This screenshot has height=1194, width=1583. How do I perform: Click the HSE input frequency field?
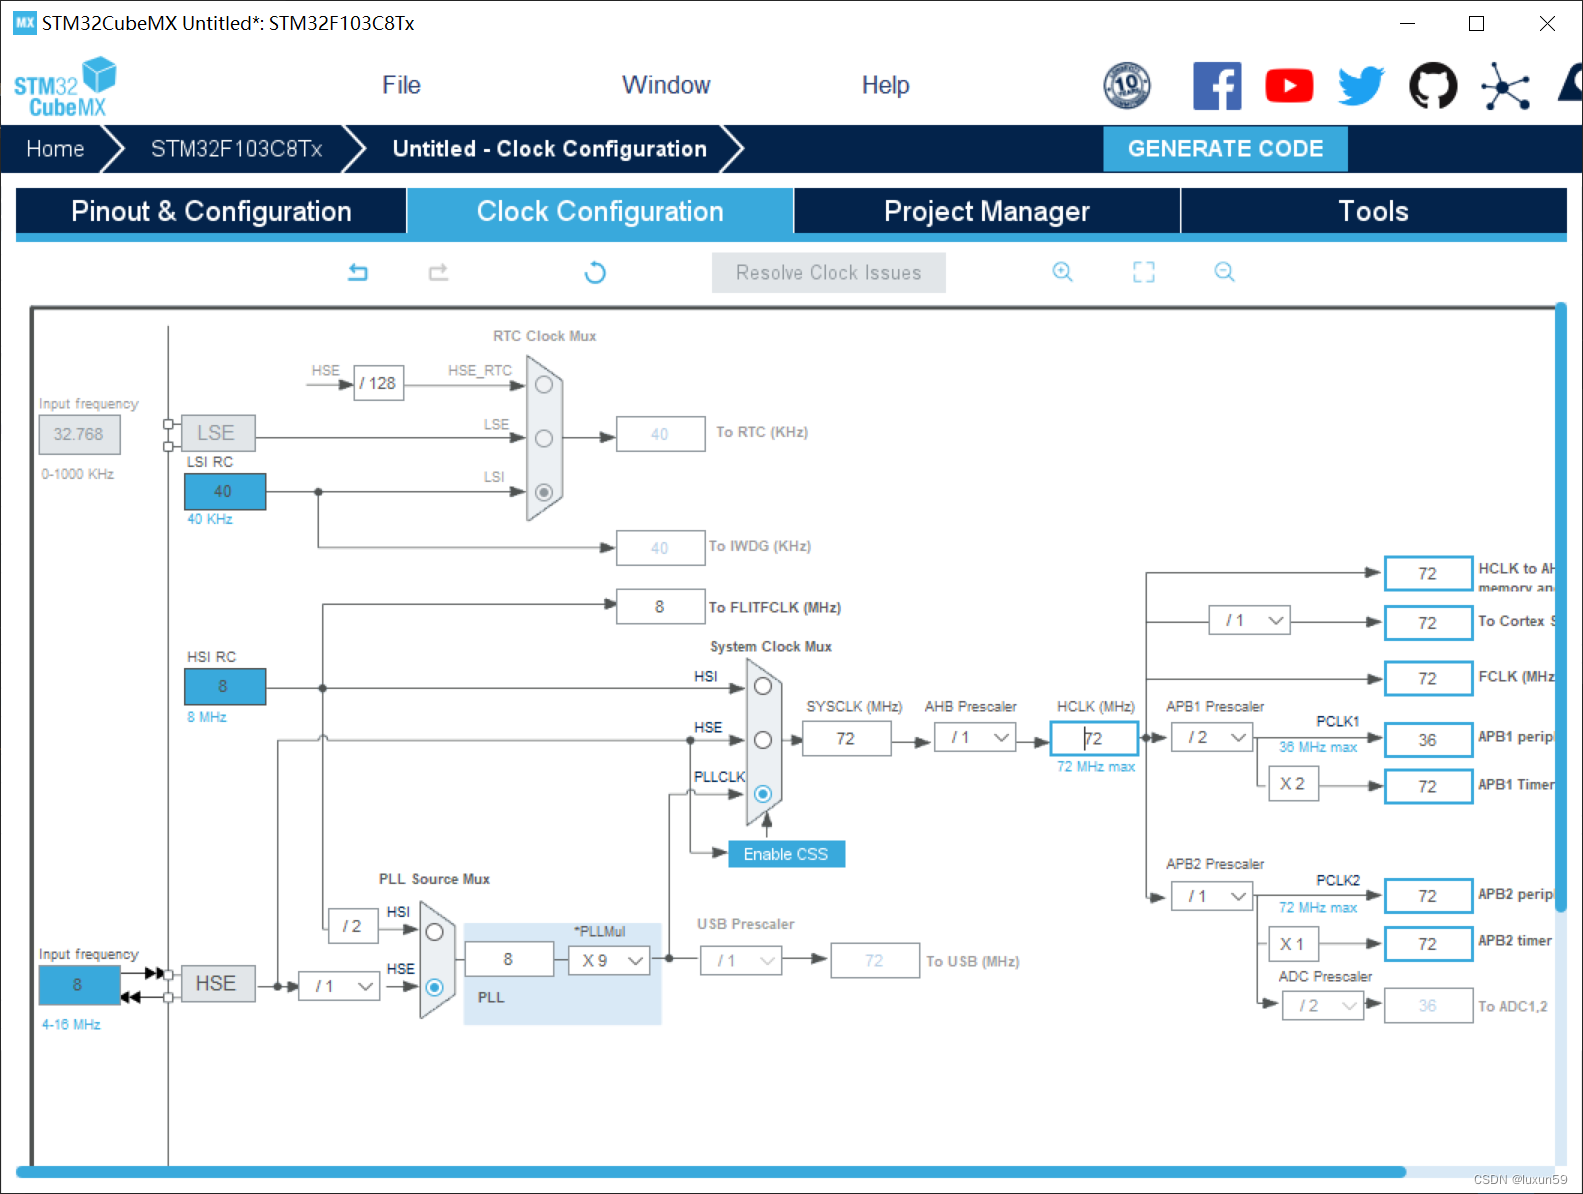coord(78,985)
